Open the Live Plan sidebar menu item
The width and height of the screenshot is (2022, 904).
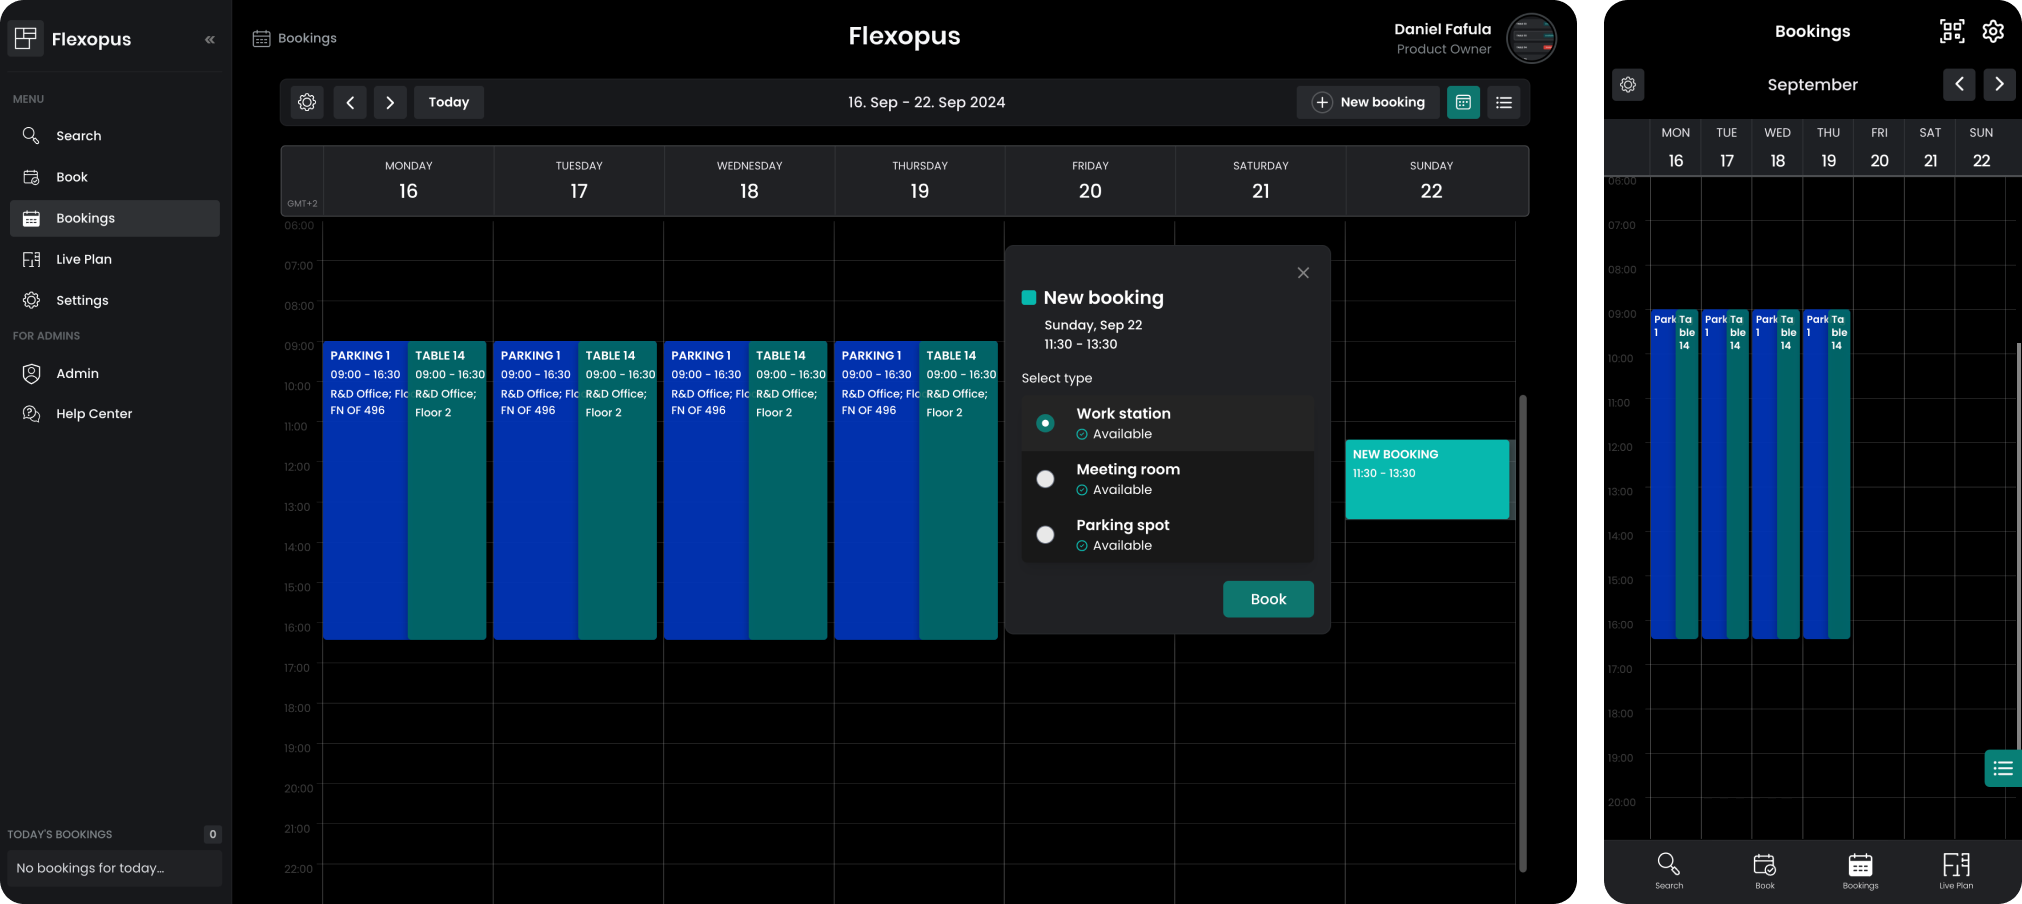(x=84, y=259)
